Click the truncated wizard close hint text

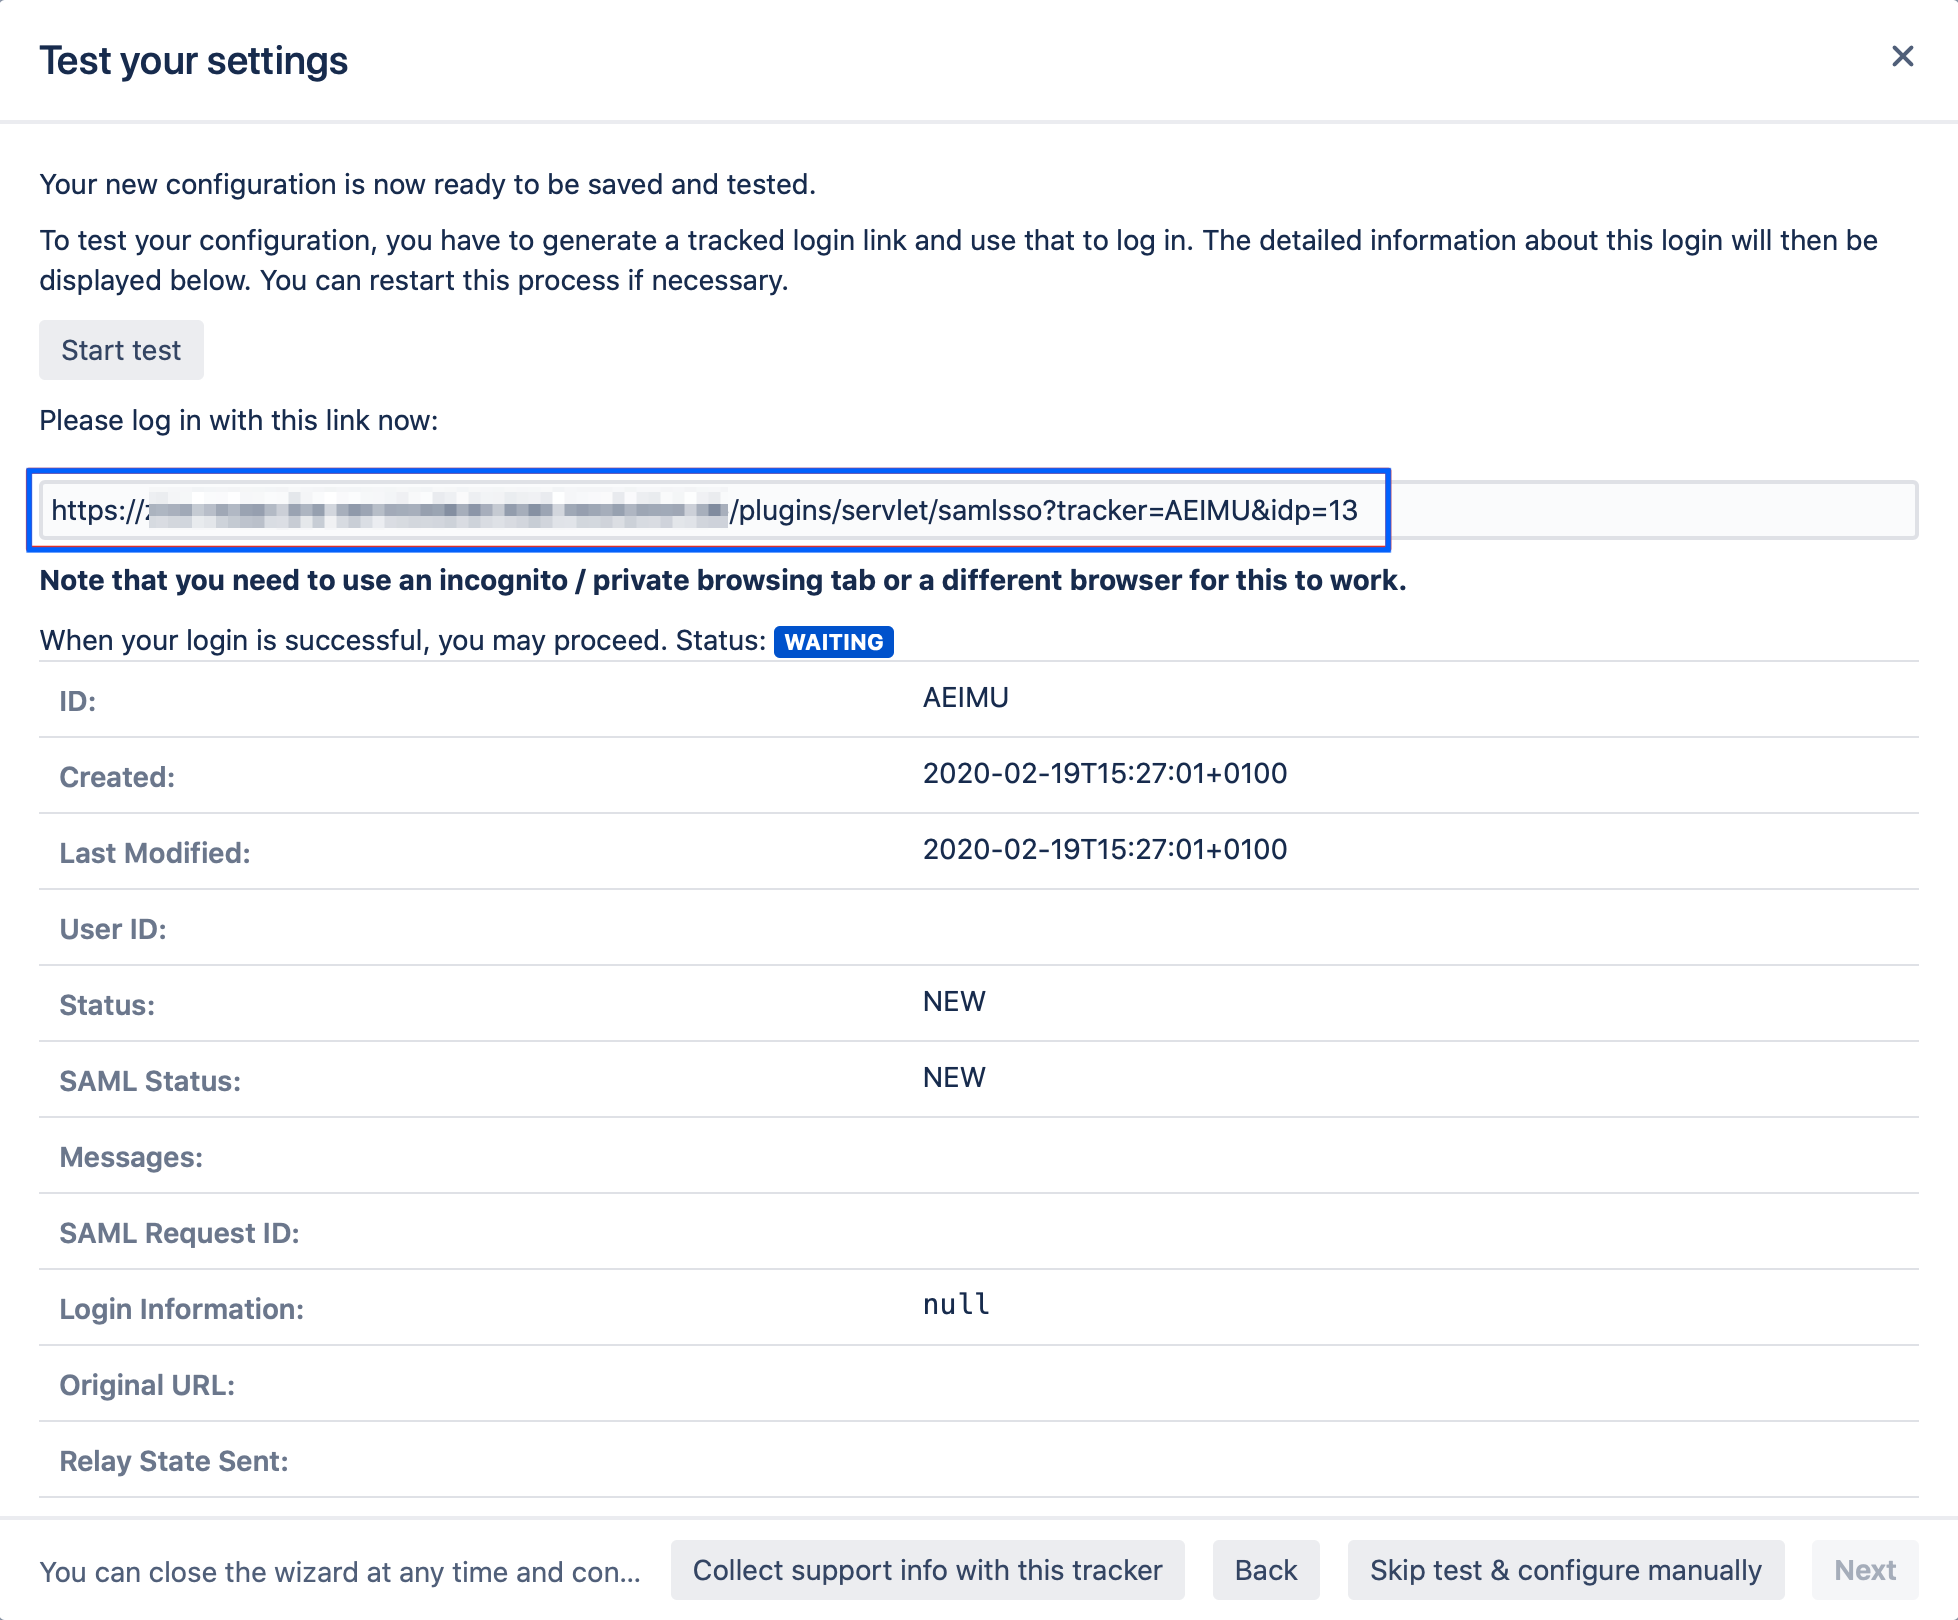pos(340,1572)
